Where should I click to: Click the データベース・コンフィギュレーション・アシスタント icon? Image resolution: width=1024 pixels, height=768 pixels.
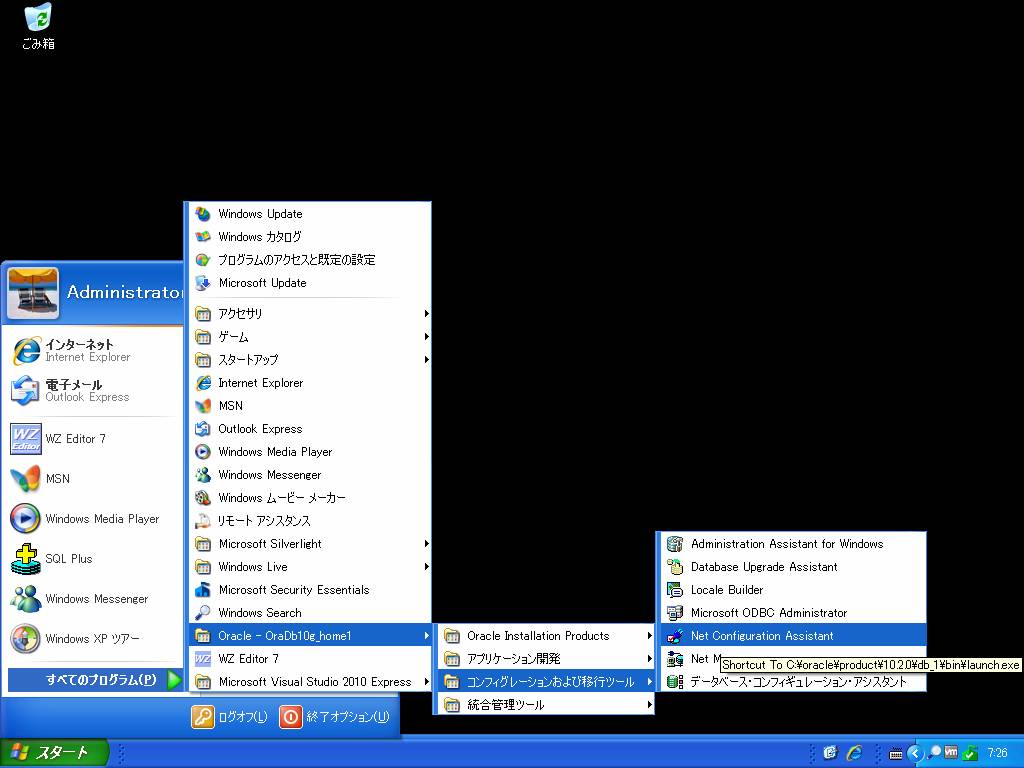point(675,682)
